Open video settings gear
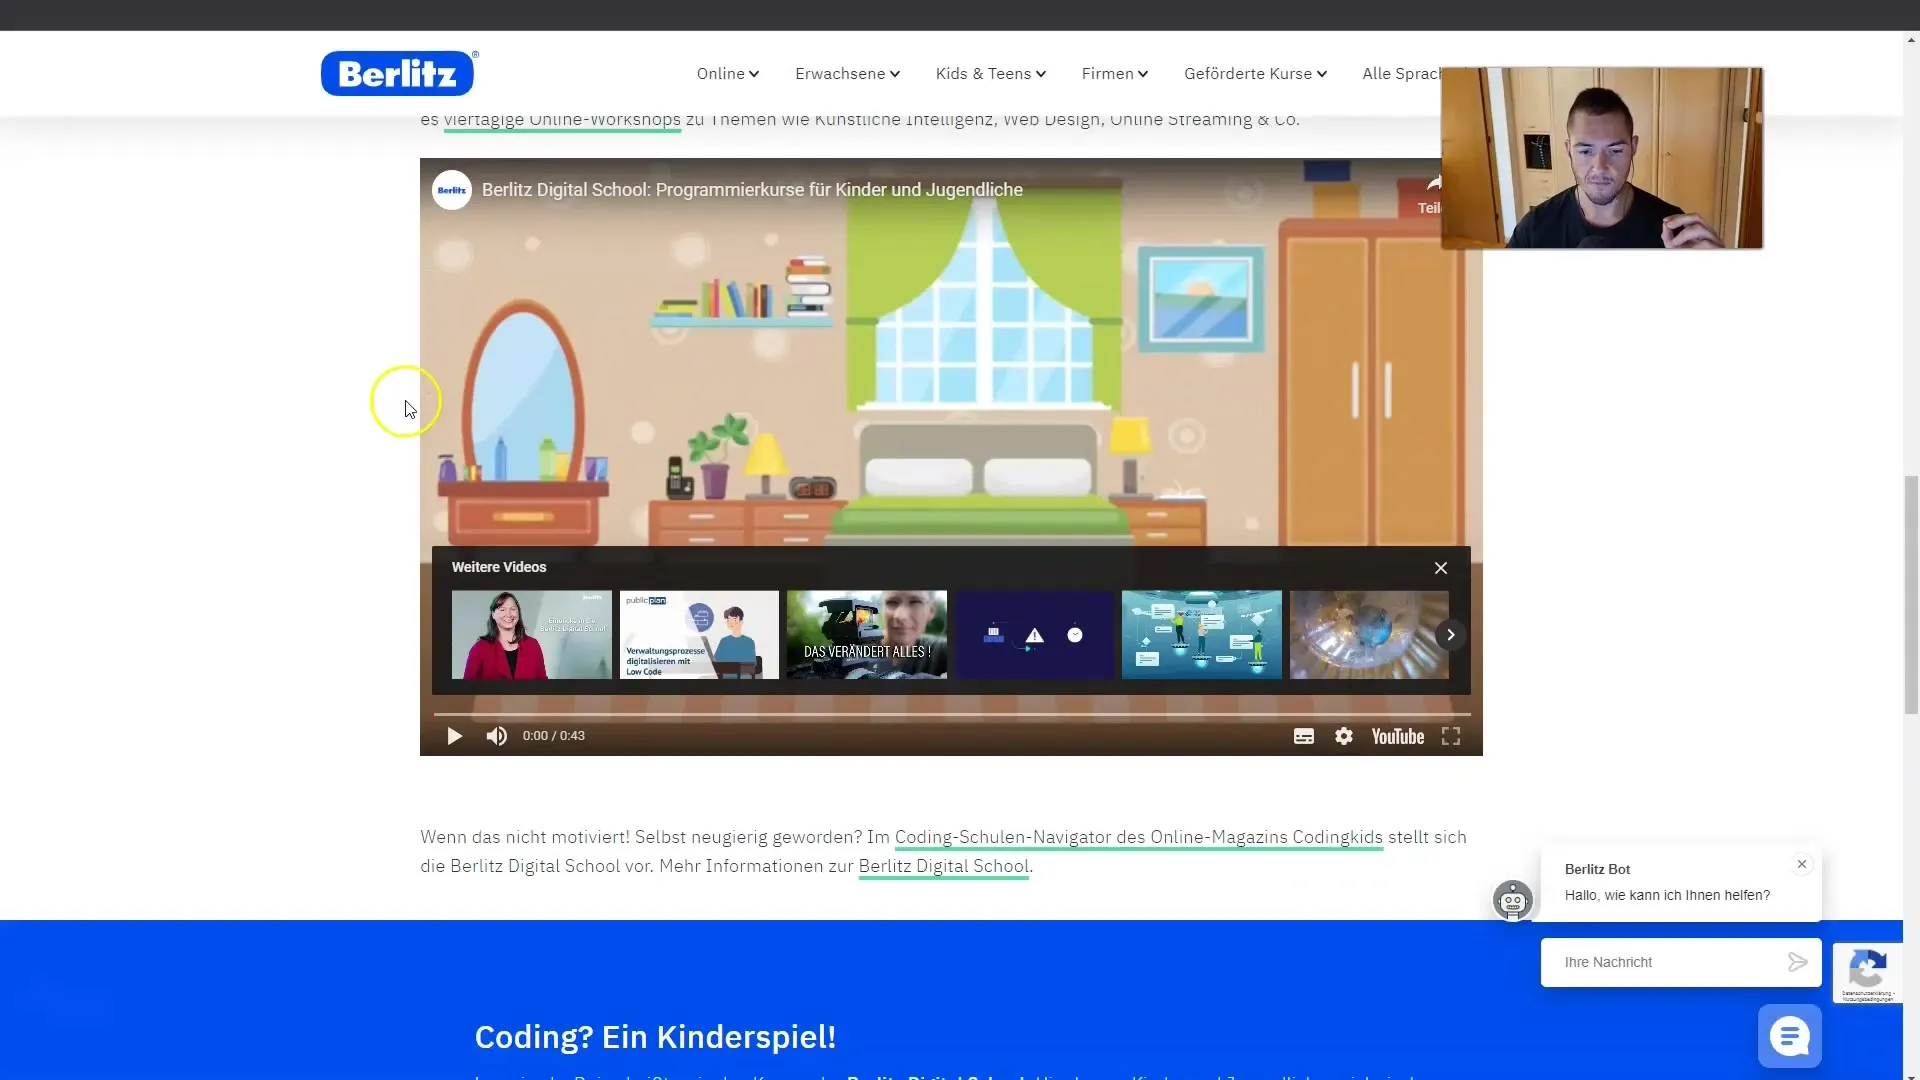 click(x=1344, y=736)
